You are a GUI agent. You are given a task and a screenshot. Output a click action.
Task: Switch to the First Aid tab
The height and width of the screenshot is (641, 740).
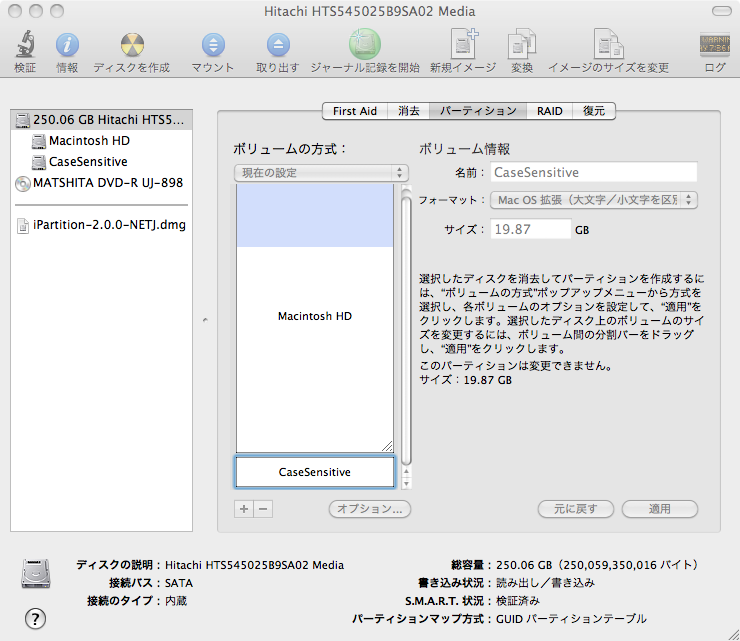(x=355, y=111)
